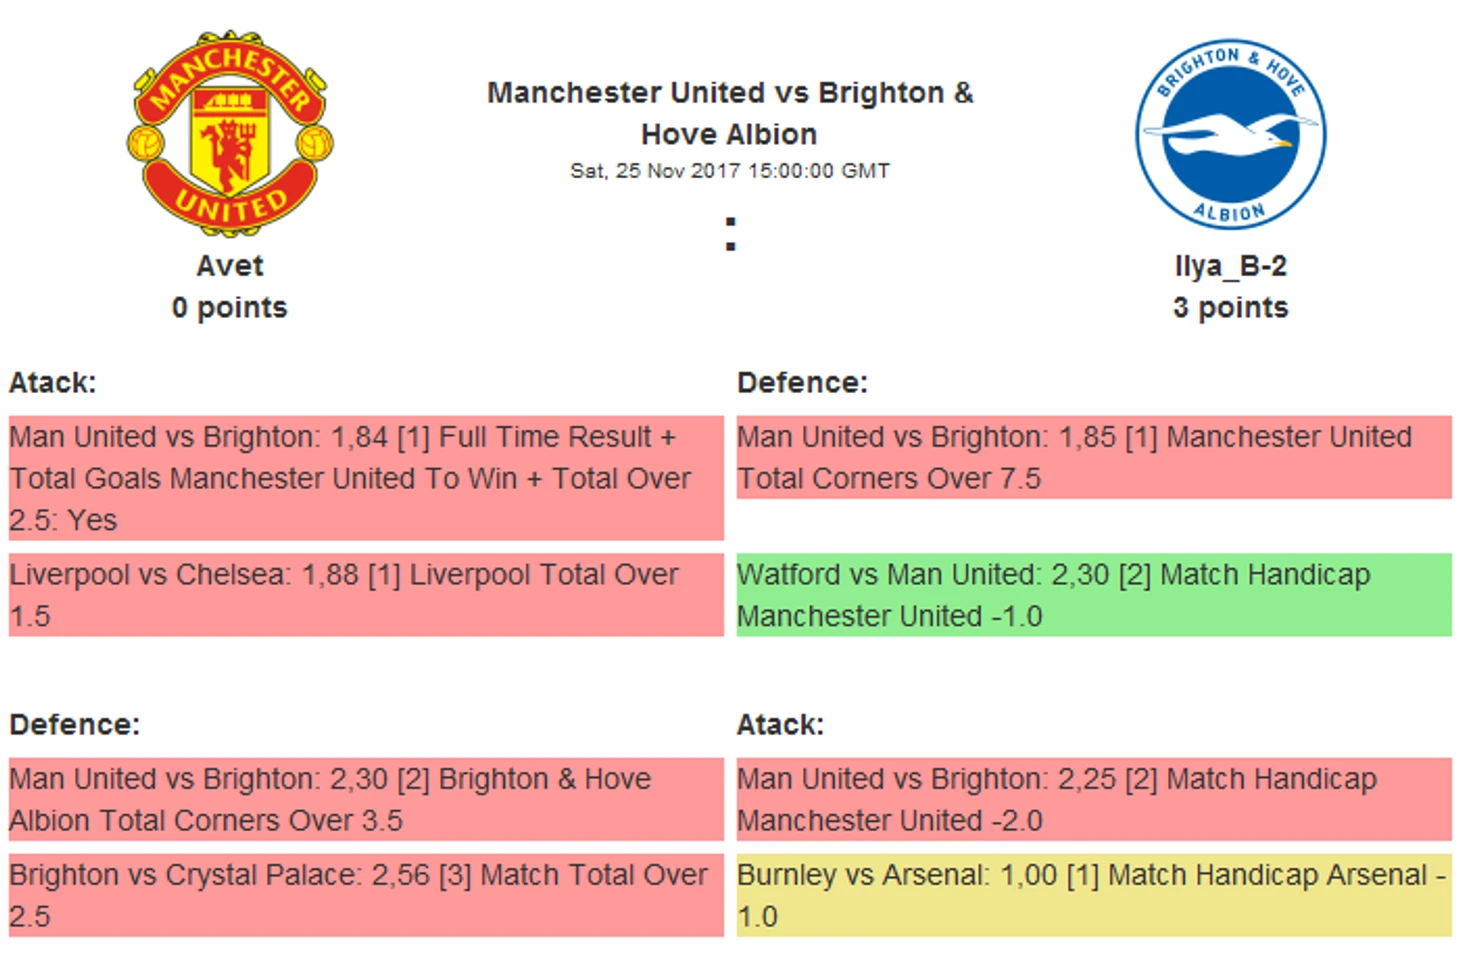Viewport: 1460px width, 959px height.
Task: Click Avet's lower Defence section heading
Action: tap(75, 725)
